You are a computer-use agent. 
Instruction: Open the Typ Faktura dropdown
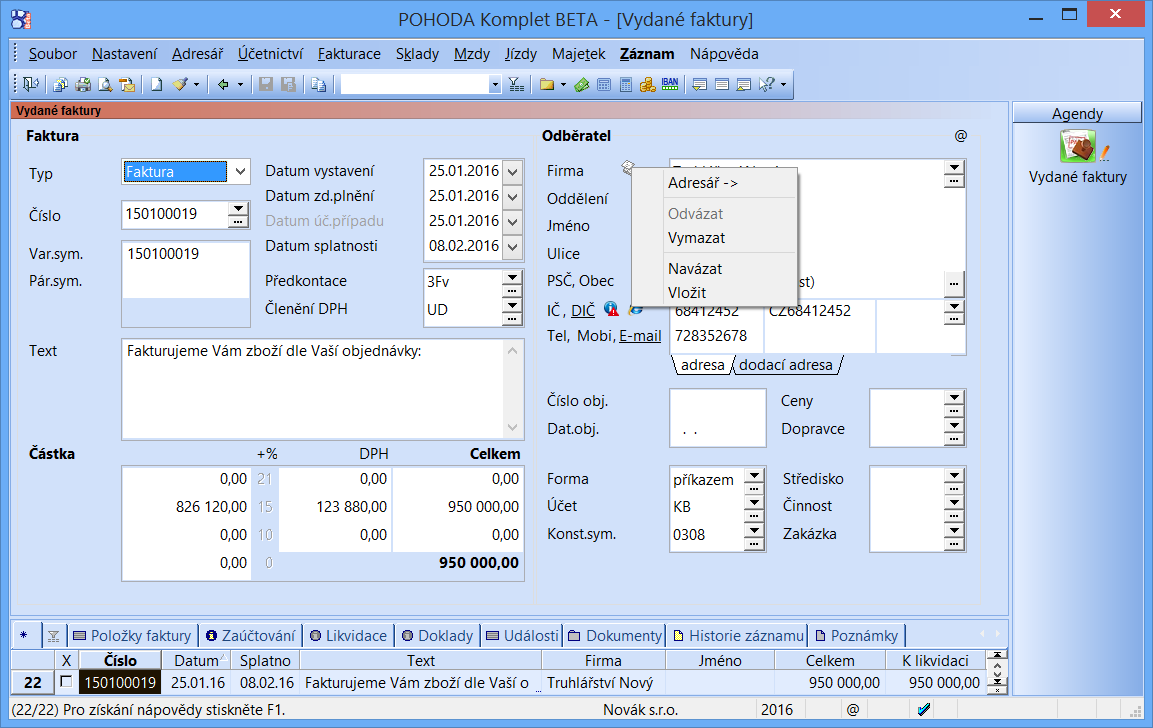(240, 172)
